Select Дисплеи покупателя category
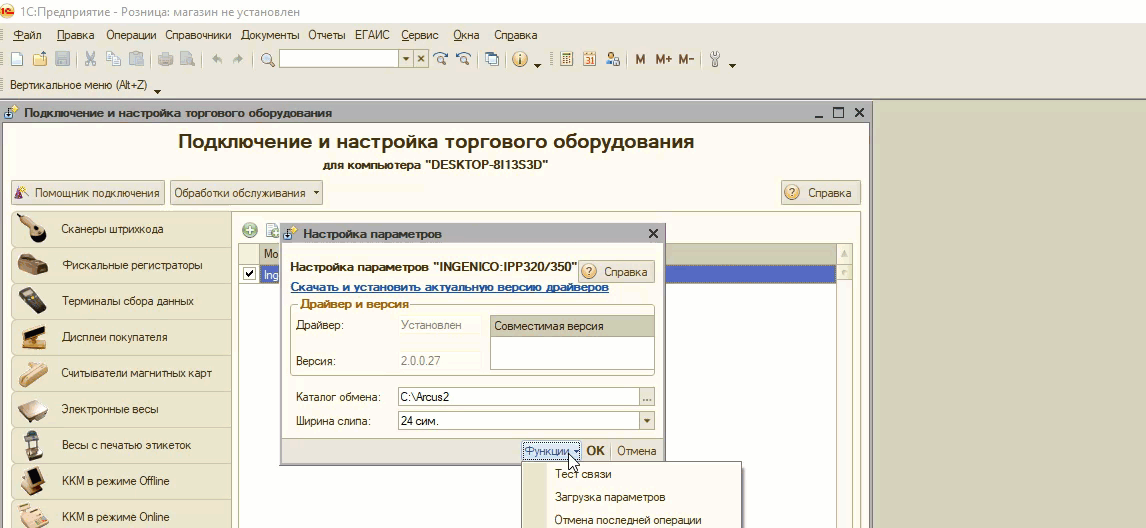 (x=121, y=337)
